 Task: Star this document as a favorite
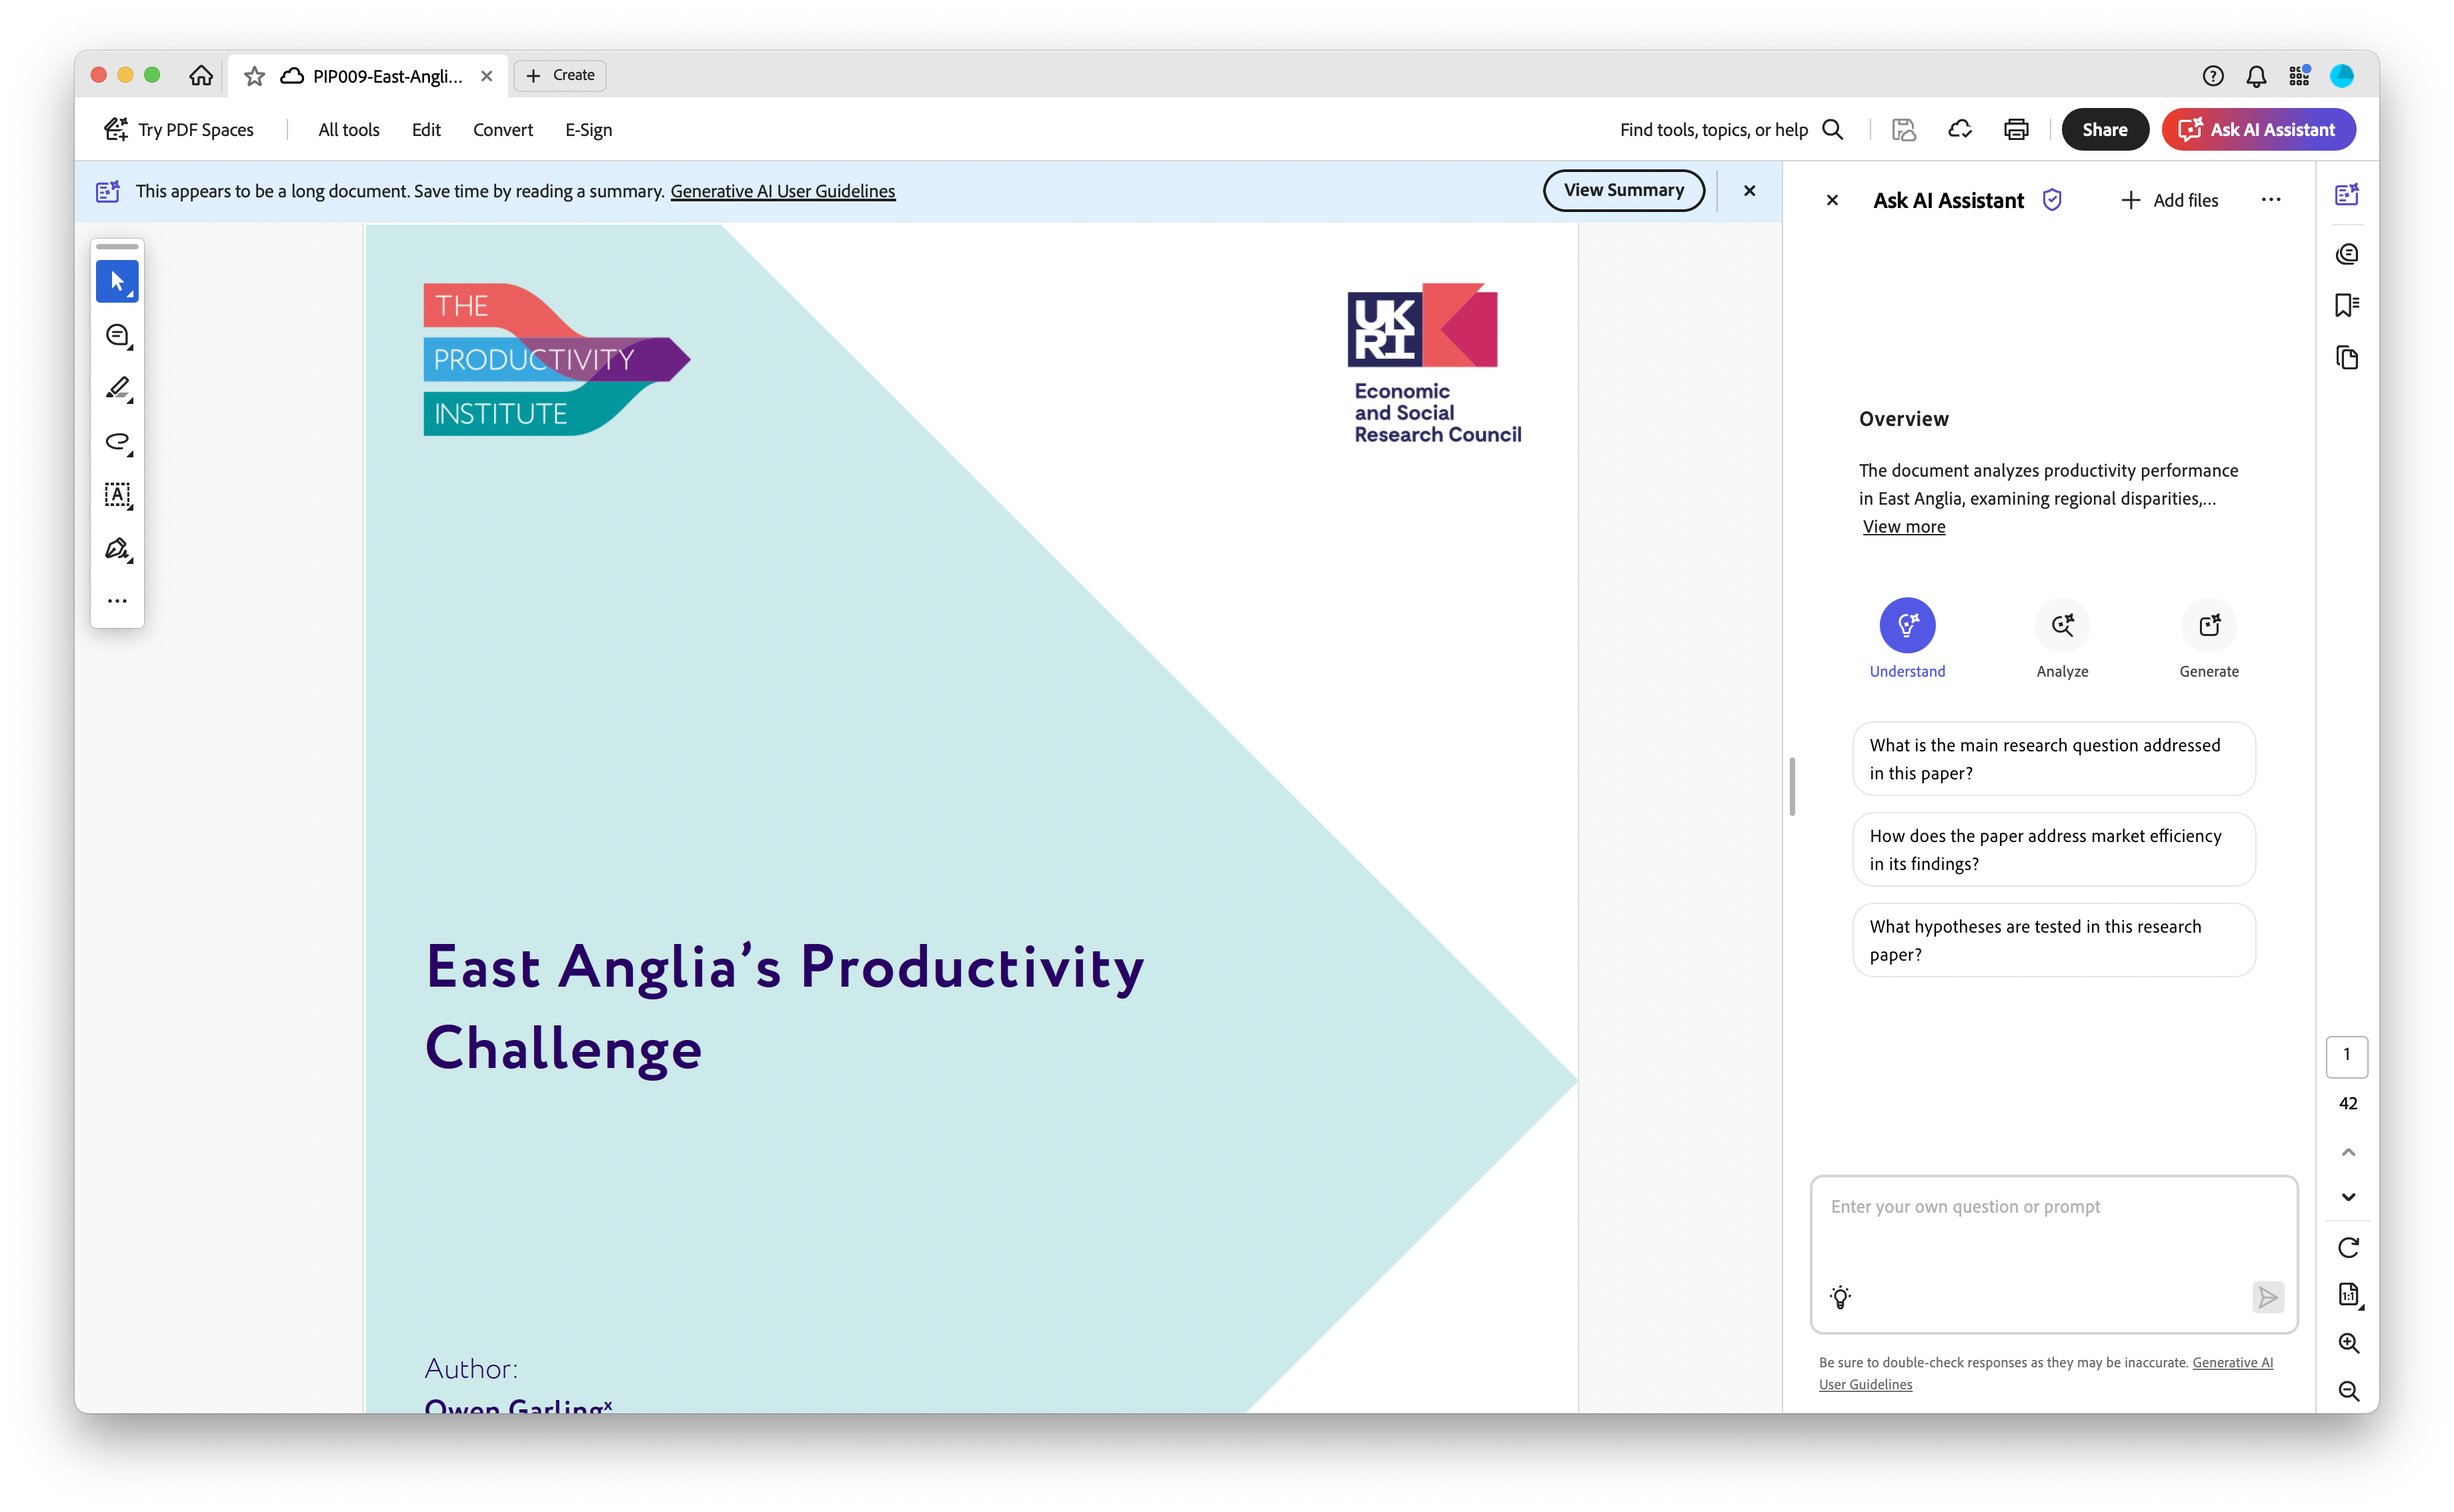click(x=254, y=76)
